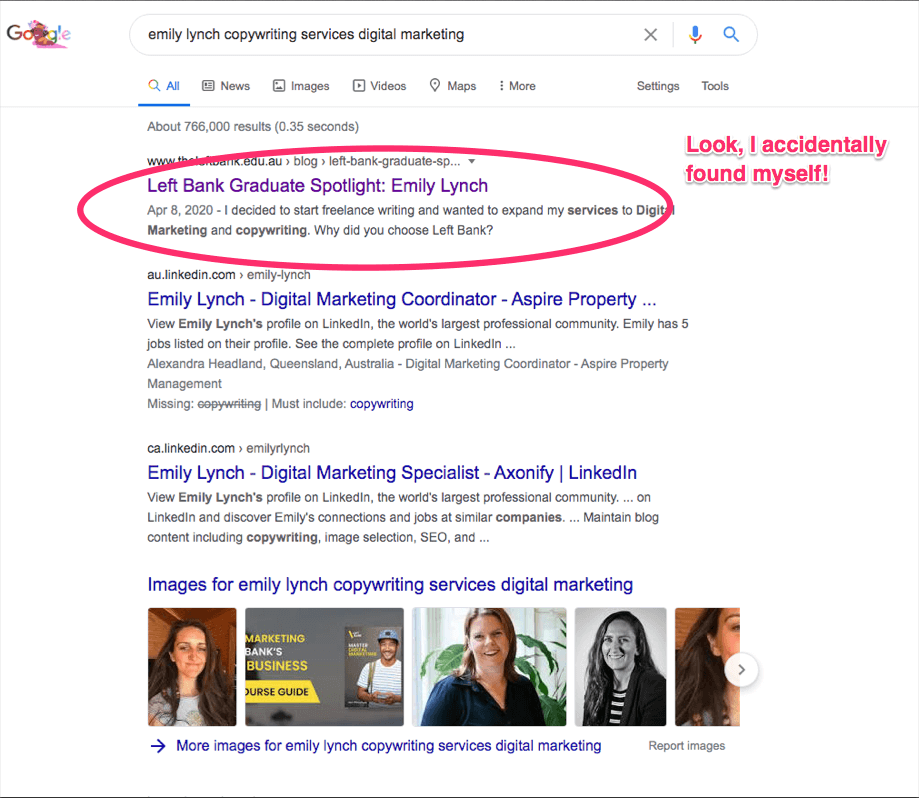Open Emily Lynch Digital Marketing Specialist Axonify result
Viewport: 919px width, 798px height.
point(392,472)
